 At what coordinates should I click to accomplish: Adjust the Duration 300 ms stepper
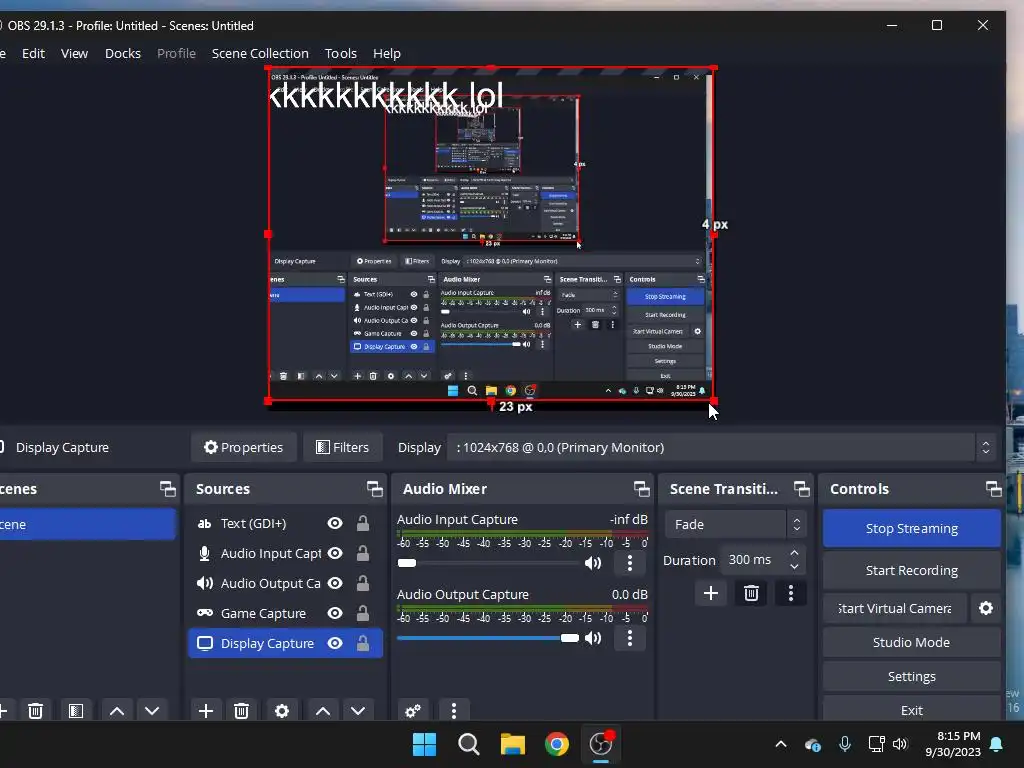point(794,560)
